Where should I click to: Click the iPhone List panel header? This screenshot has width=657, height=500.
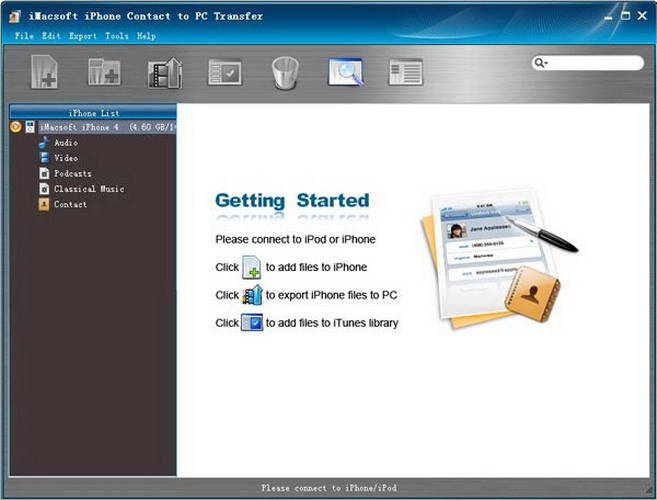point(93,112)
